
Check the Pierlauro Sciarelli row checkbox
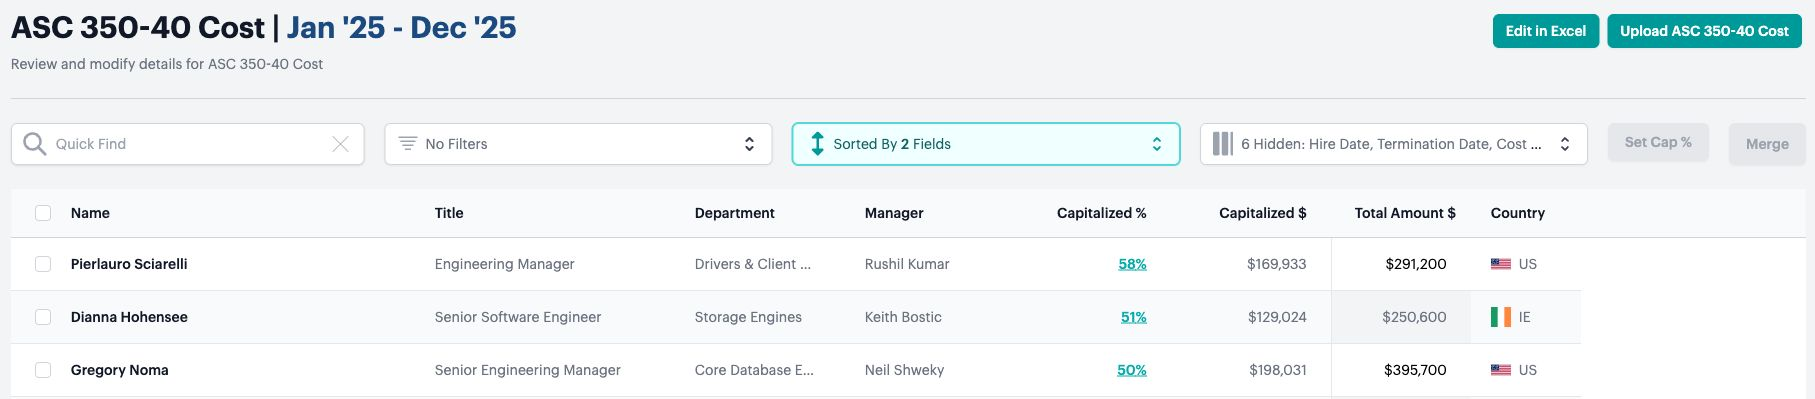[43, 264]
